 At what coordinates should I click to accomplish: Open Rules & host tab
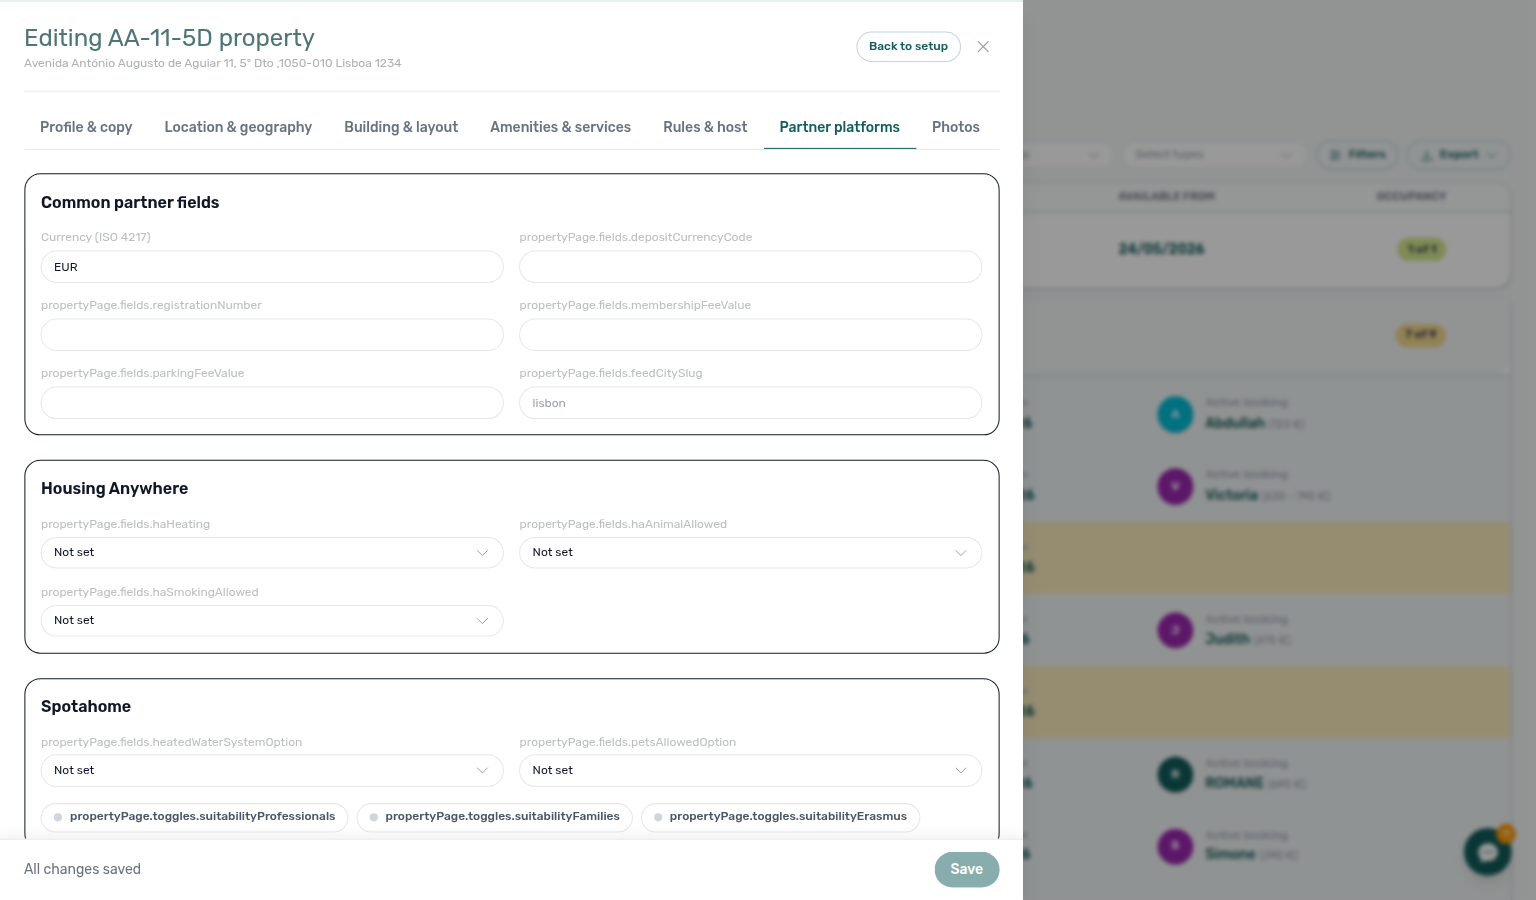pyautogui.click(x=705, y=127)
